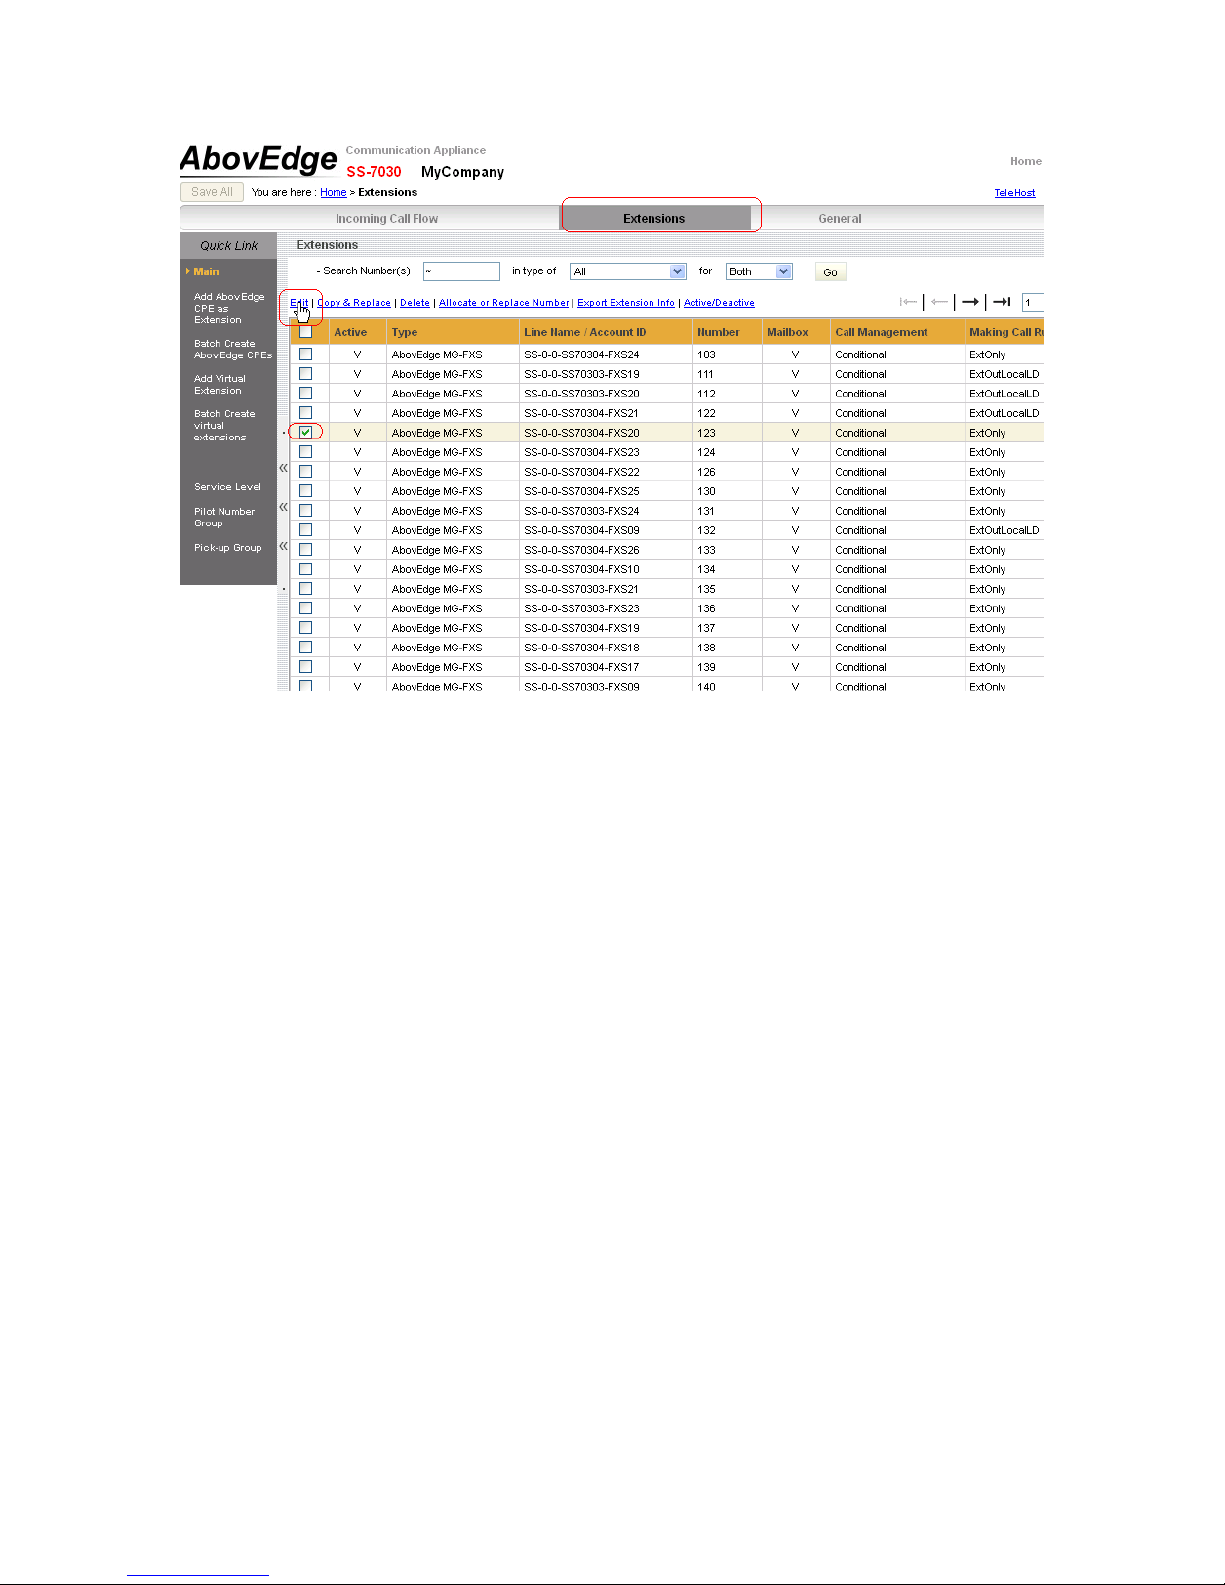Click Allocate or Replace Number link

pyautogui.click(x=504, y=303)
